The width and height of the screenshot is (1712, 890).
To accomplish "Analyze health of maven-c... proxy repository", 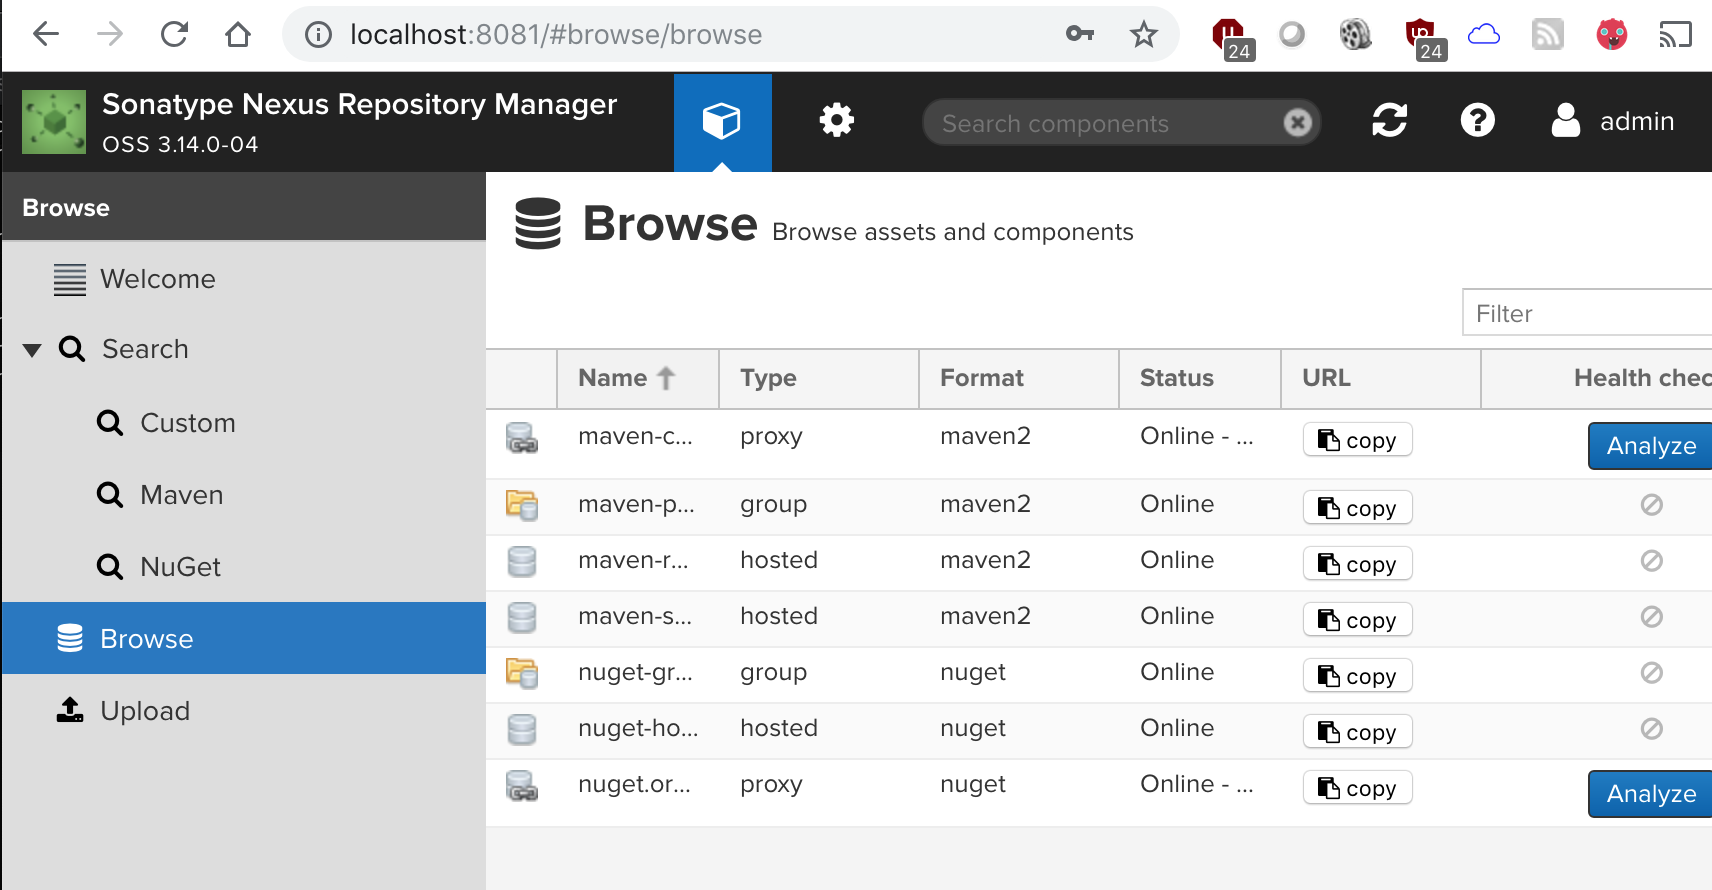I will pos(1650,446).
